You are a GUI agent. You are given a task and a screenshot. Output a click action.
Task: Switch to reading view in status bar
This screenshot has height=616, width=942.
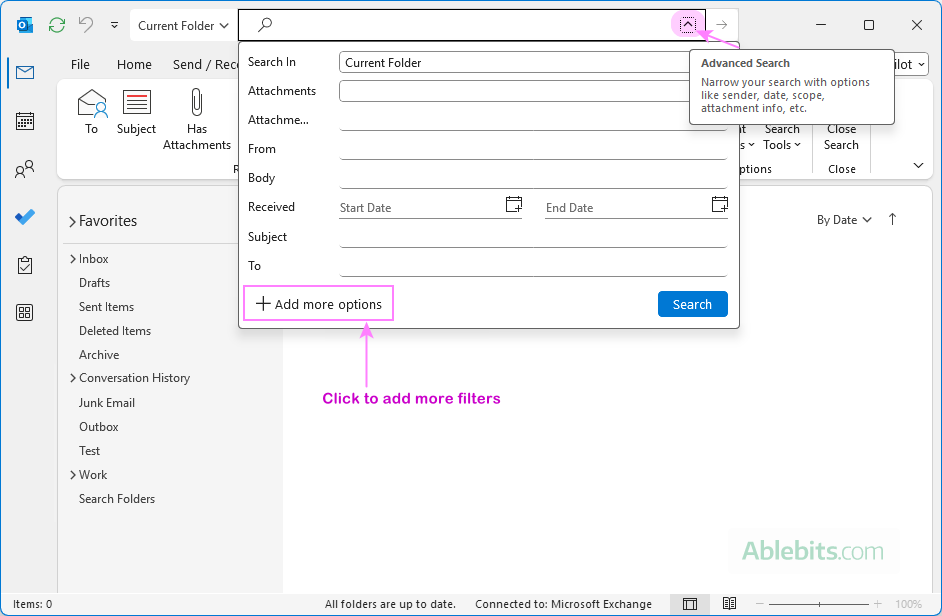729,604
